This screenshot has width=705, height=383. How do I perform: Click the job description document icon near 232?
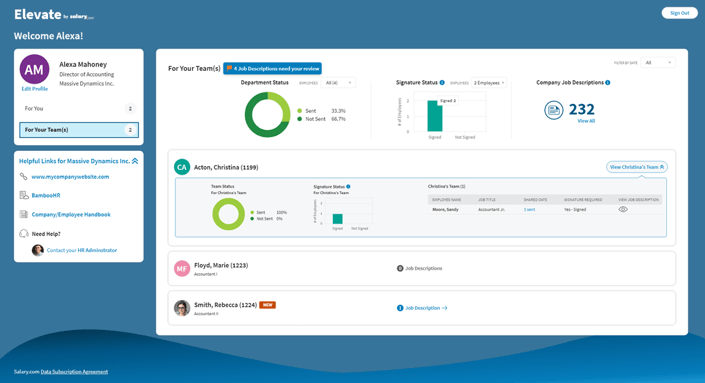click(x=553, y=110)
